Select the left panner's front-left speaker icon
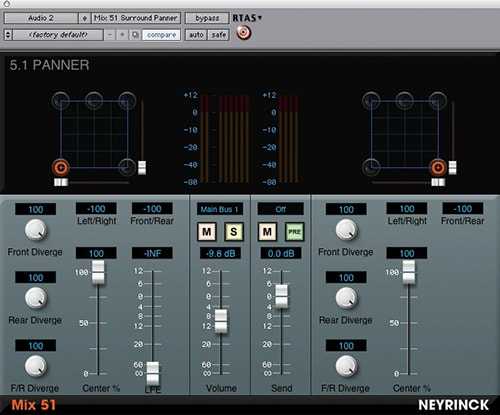 (x=61, y=100)
